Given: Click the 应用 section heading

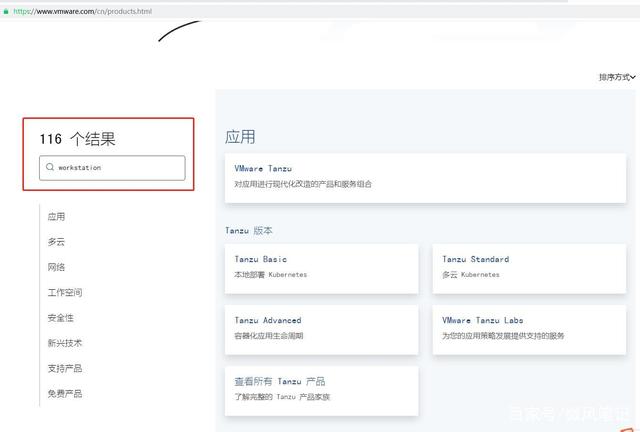Looking at the screenshot, I should (x=240, y=137).
